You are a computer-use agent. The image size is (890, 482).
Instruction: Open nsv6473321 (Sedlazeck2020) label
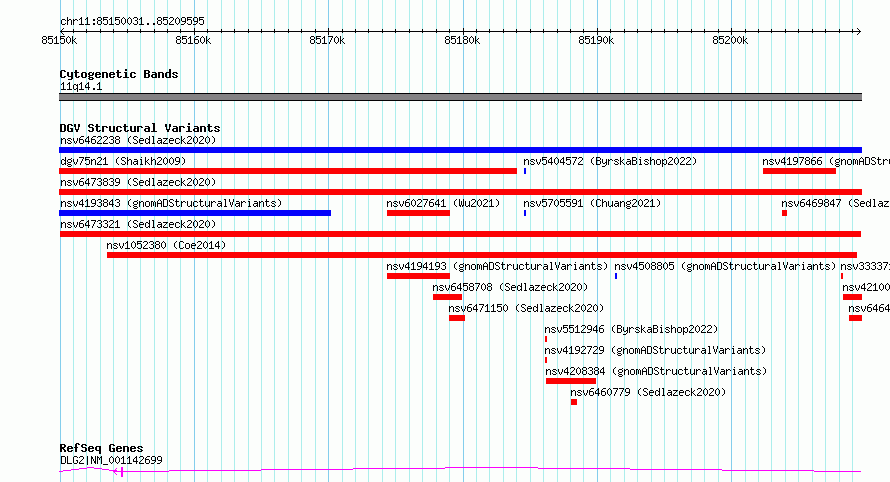click(x=138, y=224)
